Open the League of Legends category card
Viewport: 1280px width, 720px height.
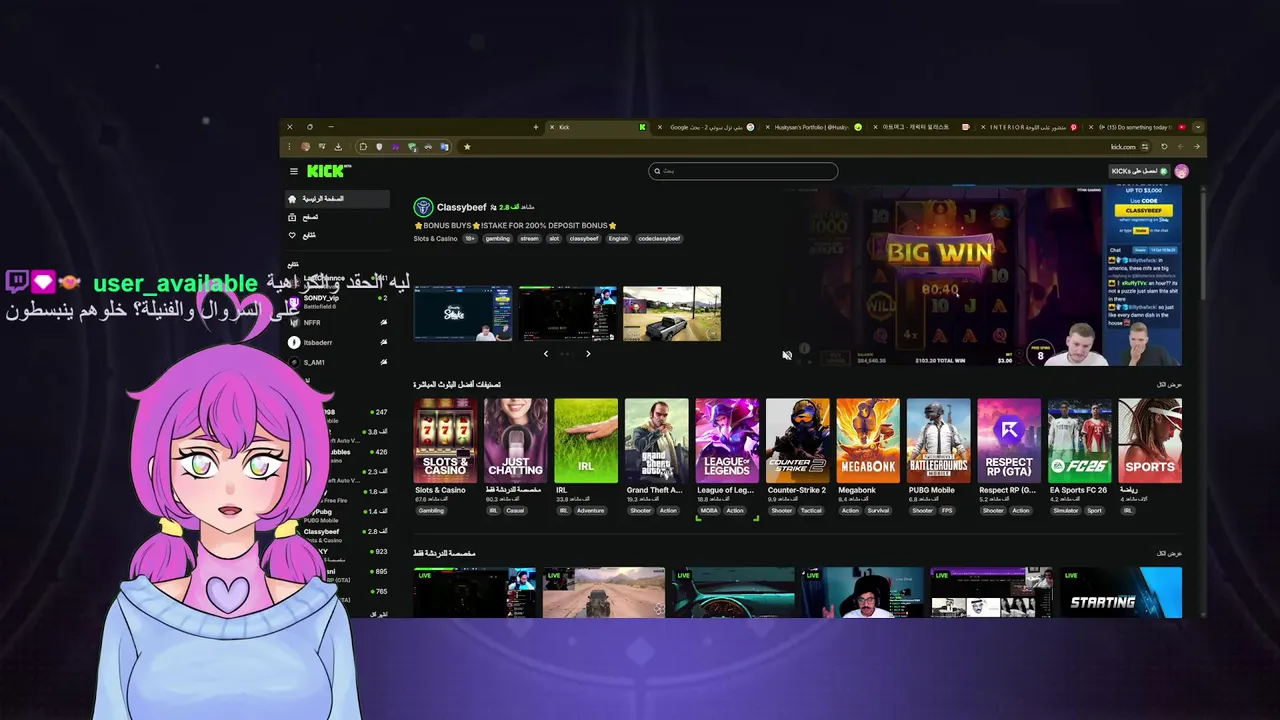click(727, 441)
